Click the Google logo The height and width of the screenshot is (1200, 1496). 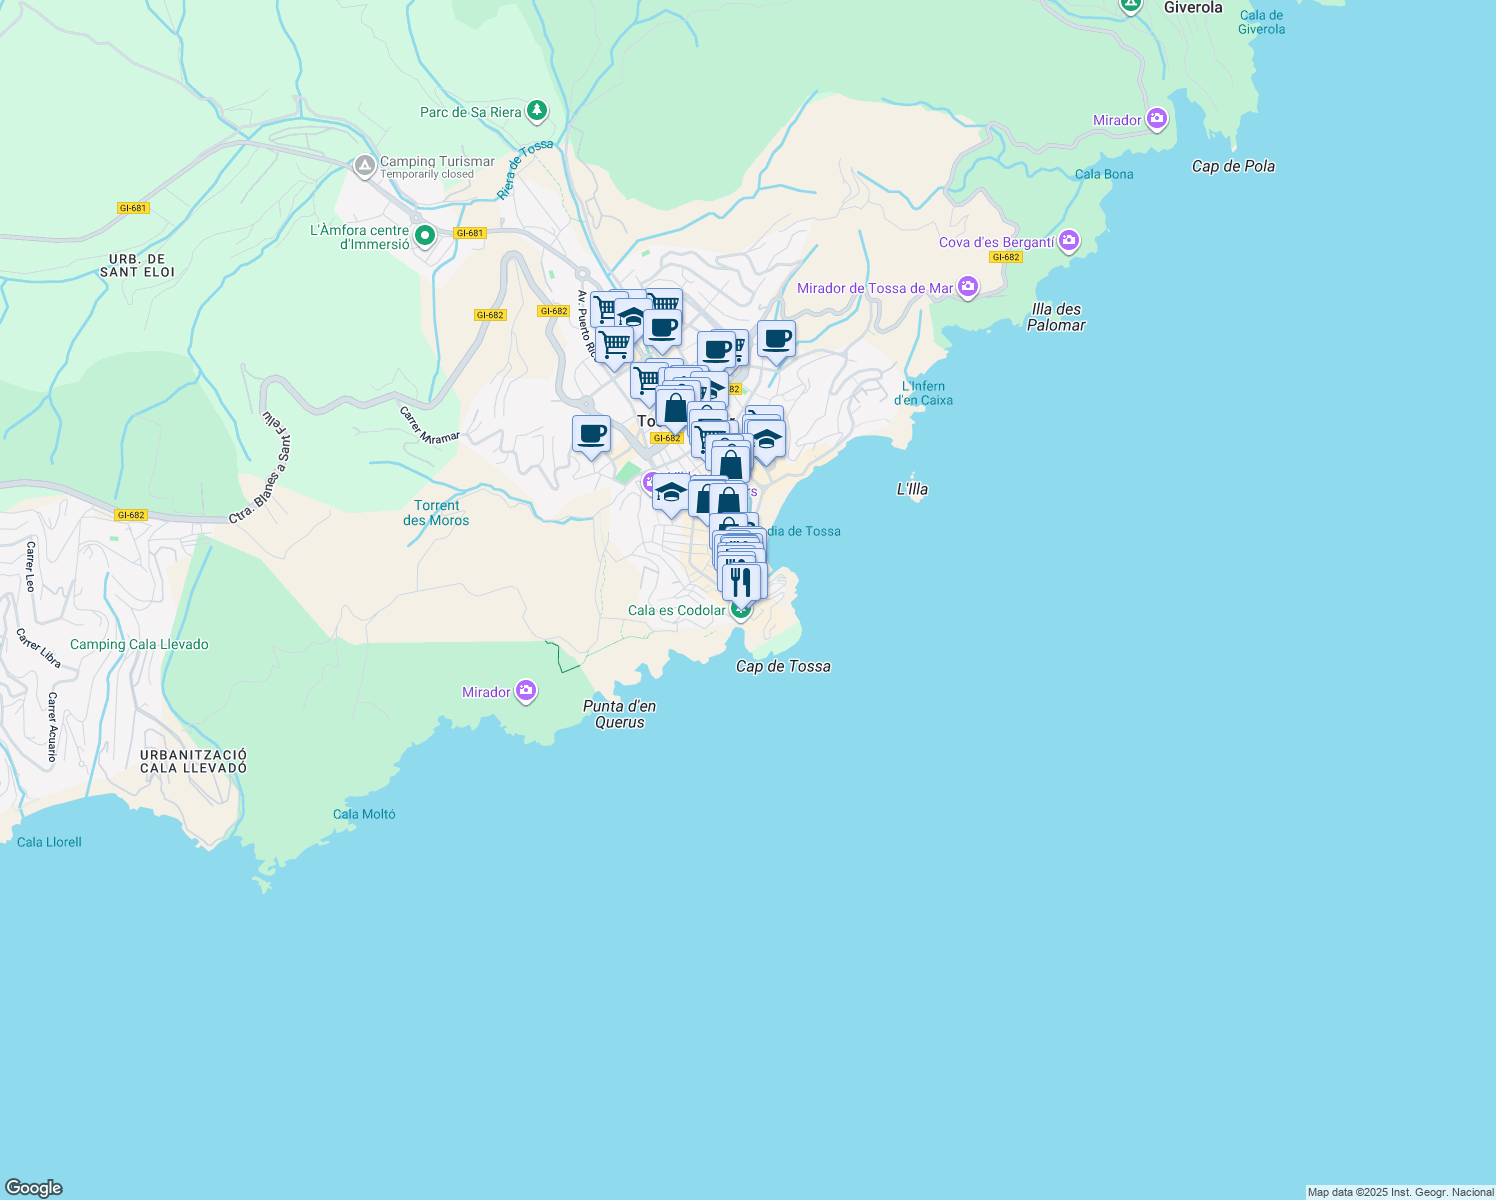click(x=34, y=1187)
